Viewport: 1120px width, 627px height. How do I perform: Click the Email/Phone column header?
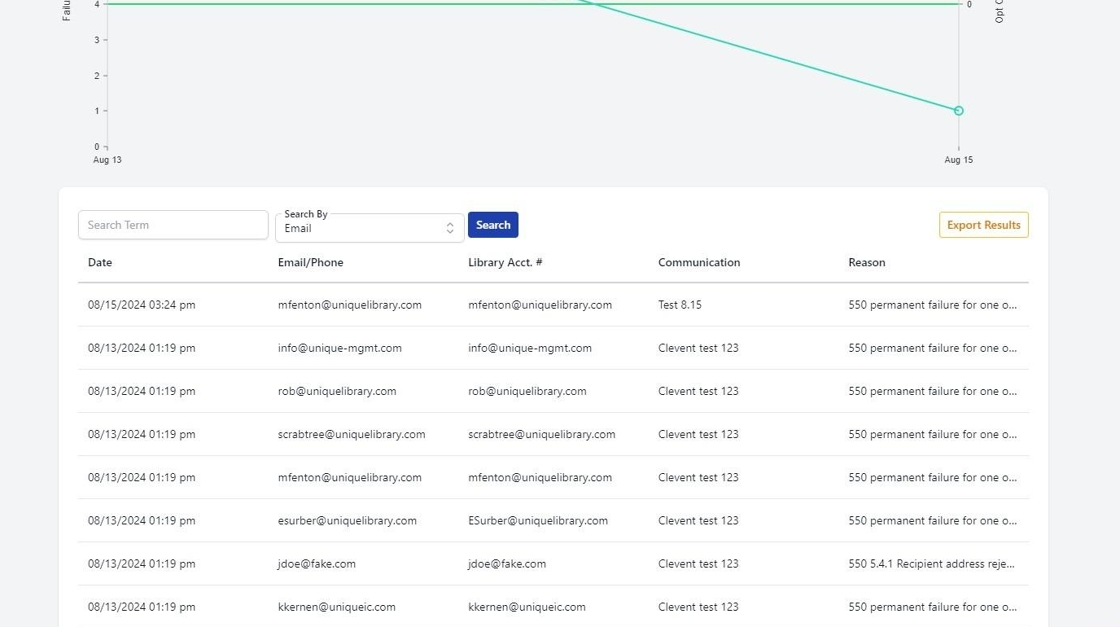[x=311, y=262]
